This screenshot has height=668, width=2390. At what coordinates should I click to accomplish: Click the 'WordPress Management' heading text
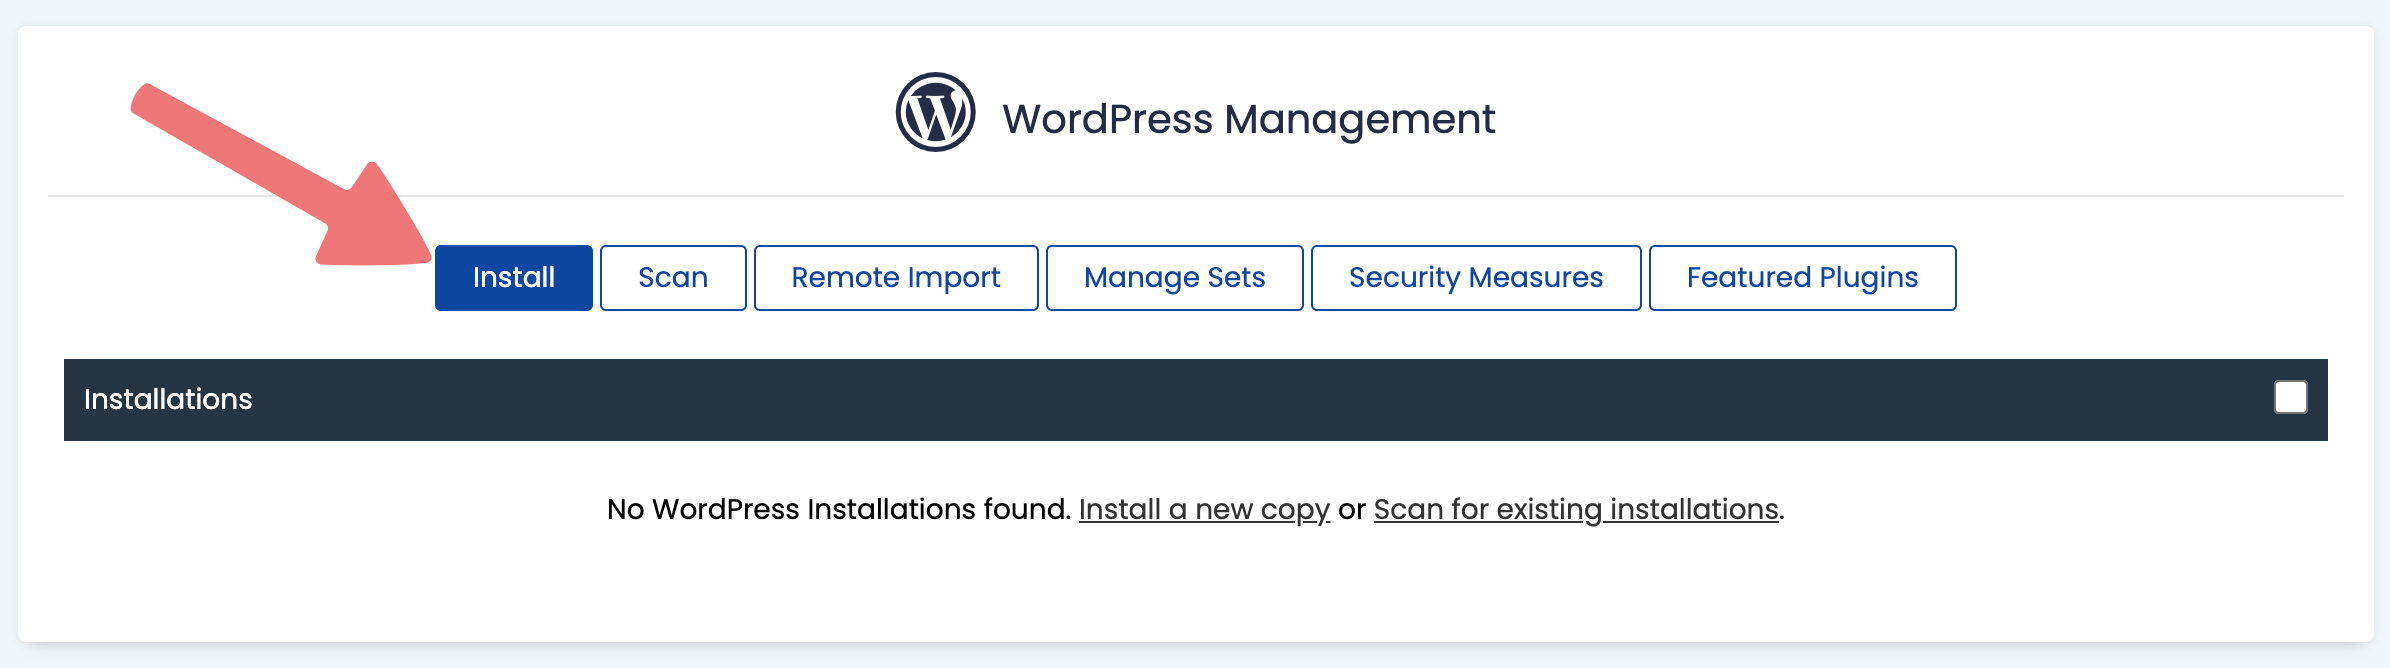(1249, 120)
